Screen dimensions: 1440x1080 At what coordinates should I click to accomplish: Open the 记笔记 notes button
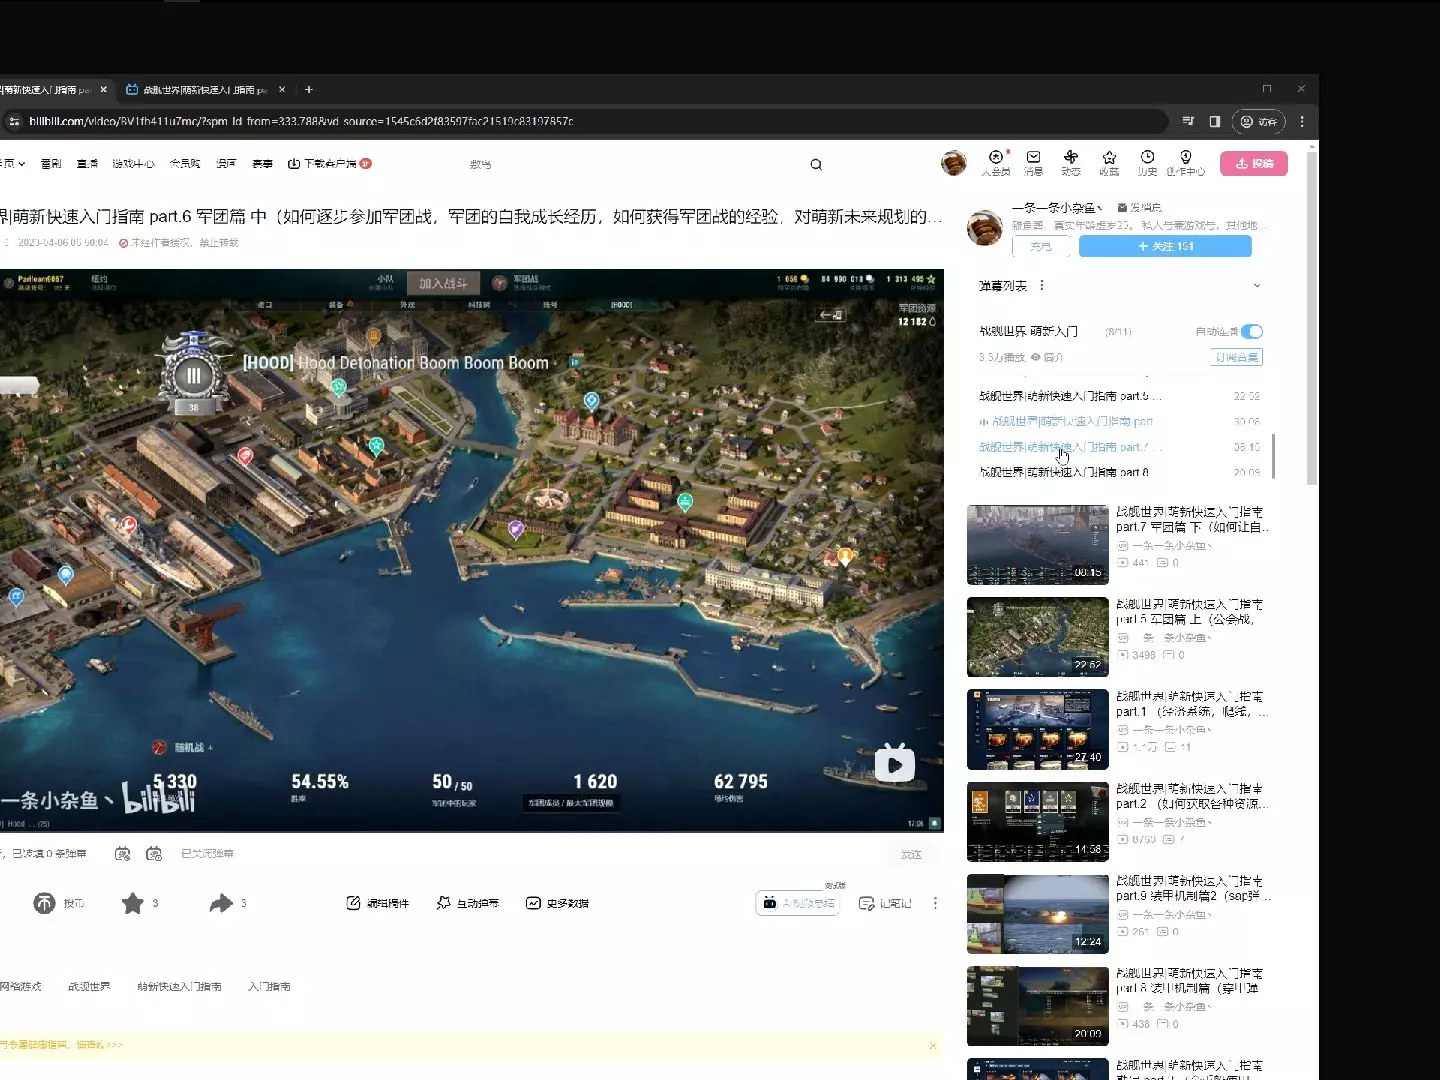click(x=885, y=903)
